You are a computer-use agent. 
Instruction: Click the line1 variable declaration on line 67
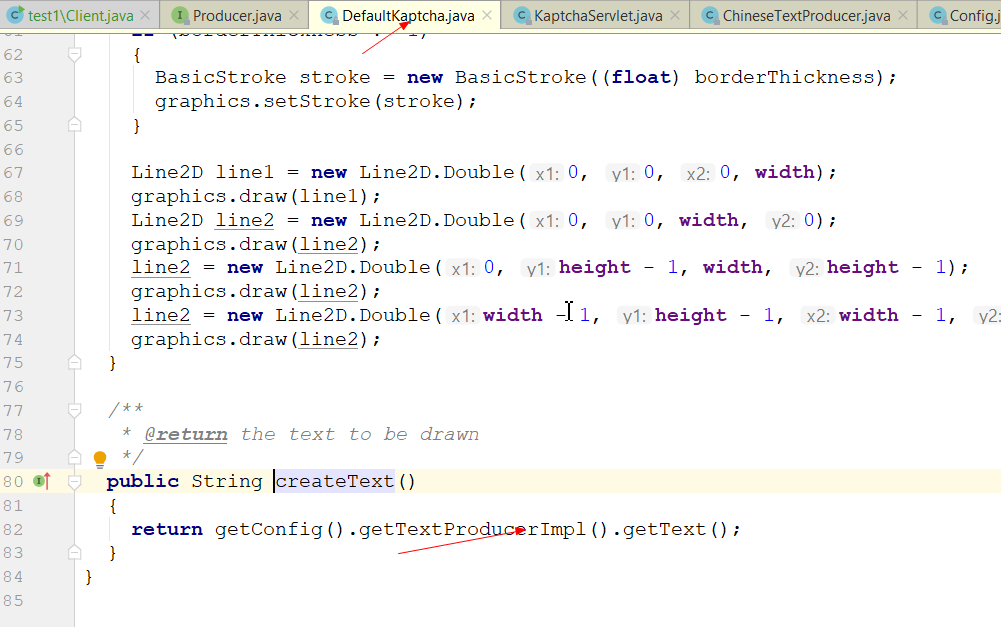(245, 172)
